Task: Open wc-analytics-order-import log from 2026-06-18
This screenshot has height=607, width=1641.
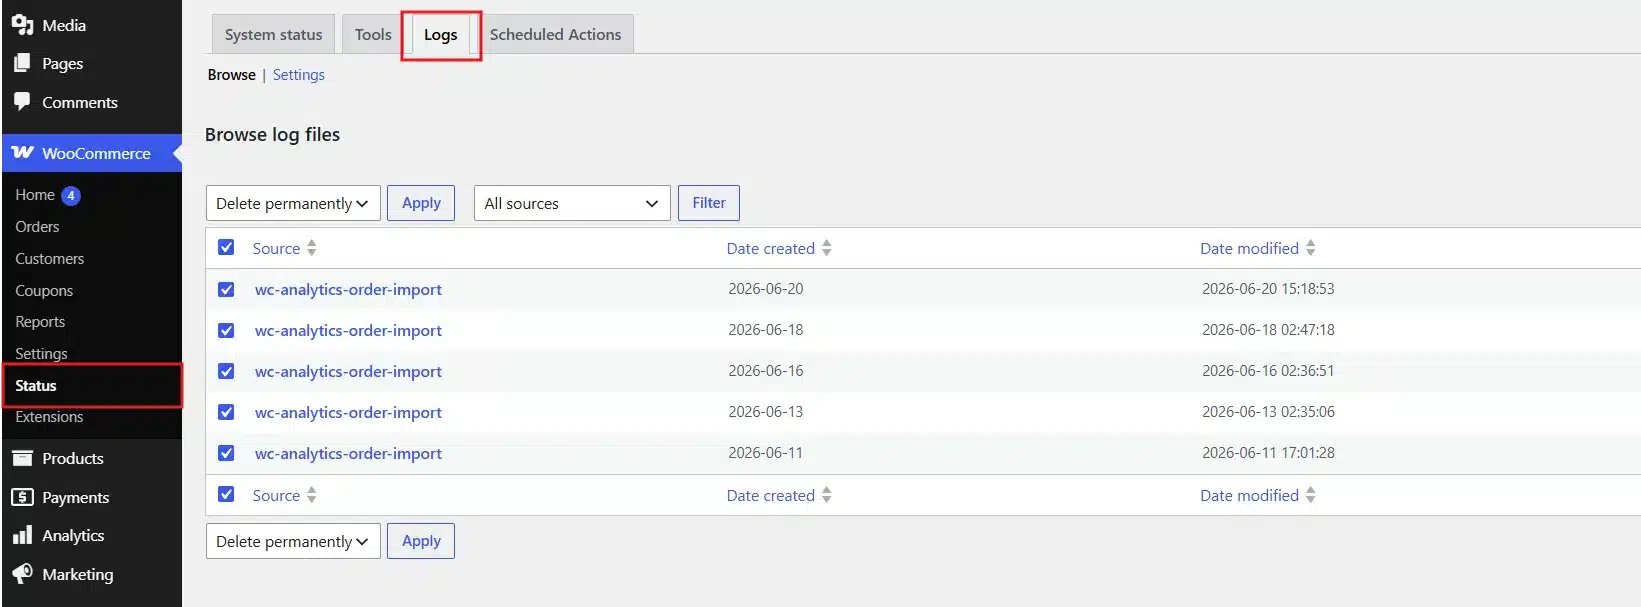Action: 348,331
